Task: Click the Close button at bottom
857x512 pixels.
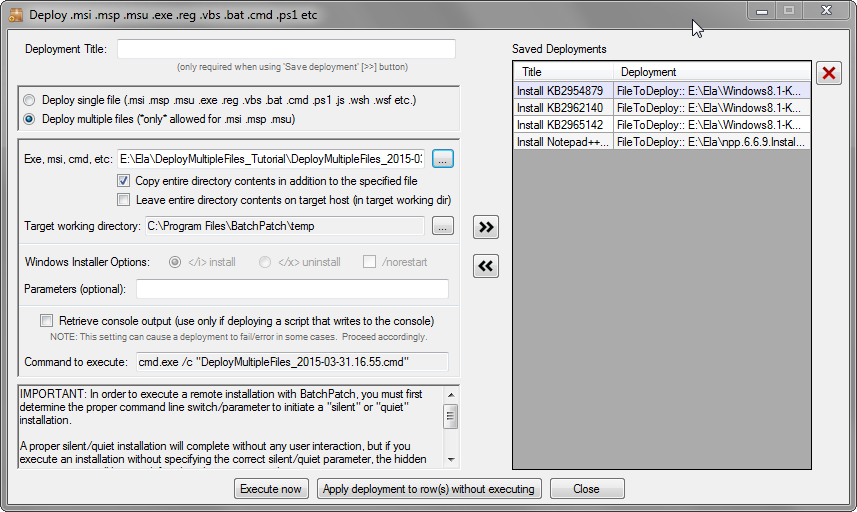Action: (x=587, y=489)
